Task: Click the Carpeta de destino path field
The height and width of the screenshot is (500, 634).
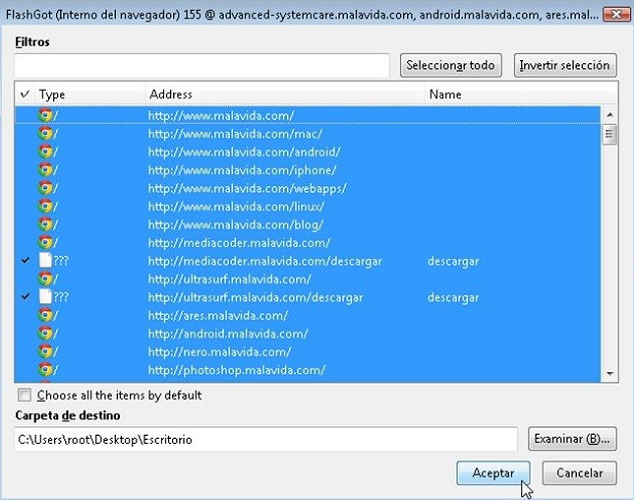Action: coord(266,439)
